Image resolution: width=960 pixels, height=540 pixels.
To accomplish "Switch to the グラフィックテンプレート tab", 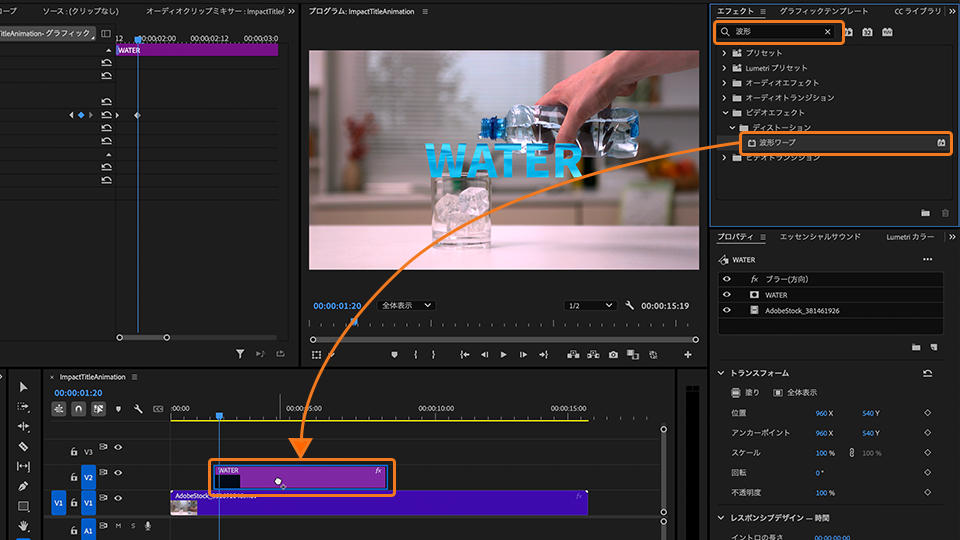I will pos(823,11).
